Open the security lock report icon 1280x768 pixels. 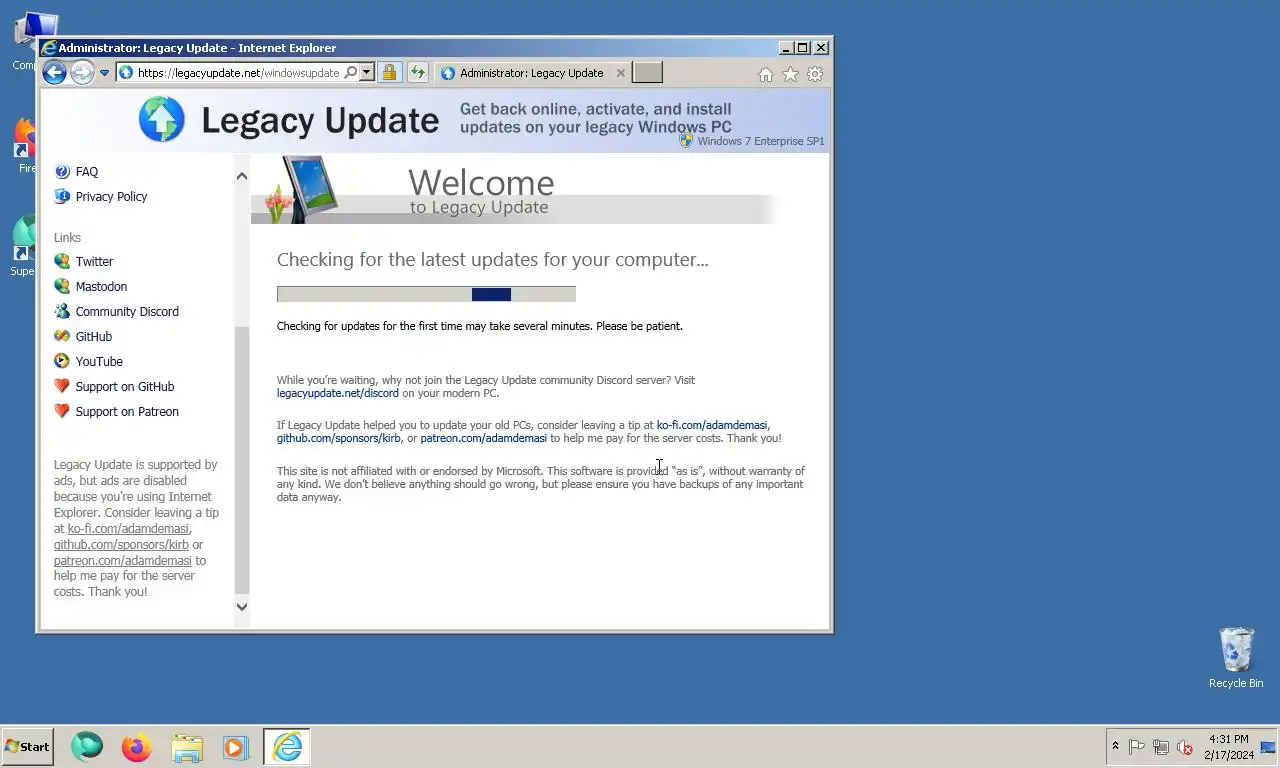(390, 72)
